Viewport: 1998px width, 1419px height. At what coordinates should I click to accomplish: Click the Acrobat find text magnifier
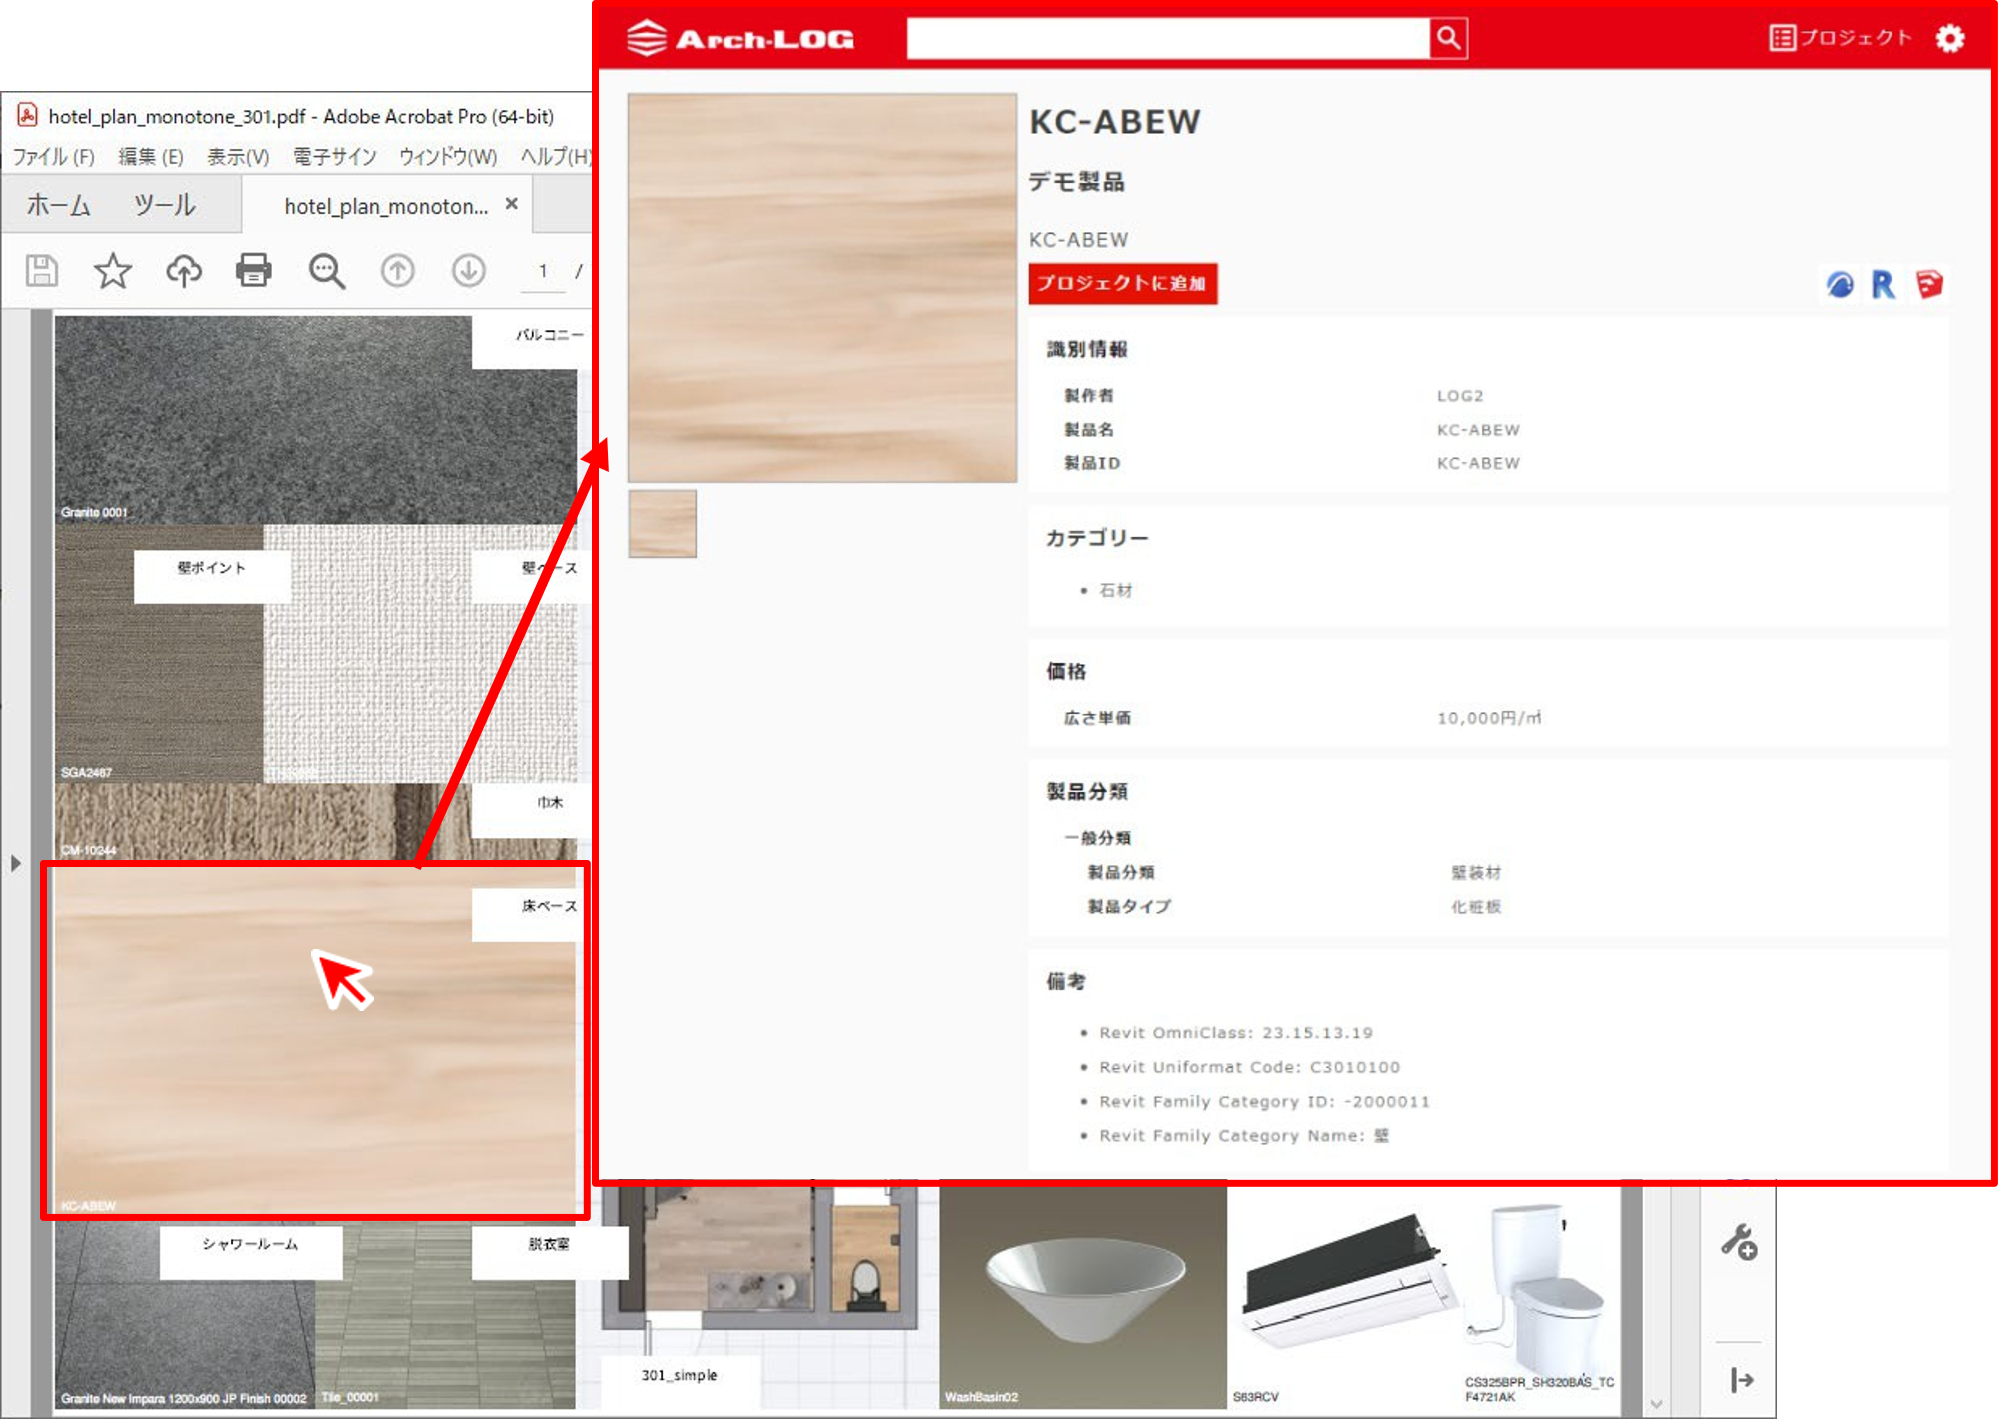pos(326,270)
